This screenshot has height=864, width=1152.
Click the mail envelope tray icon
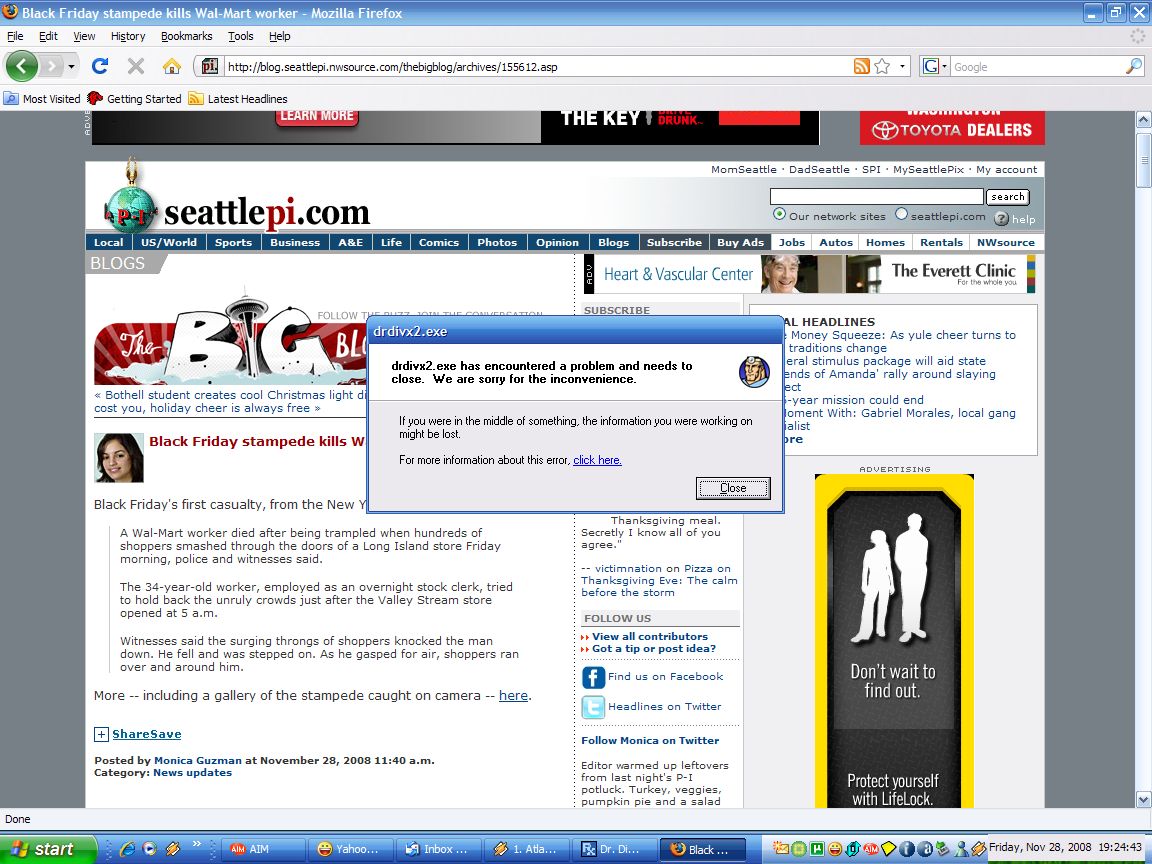[780, 849]
